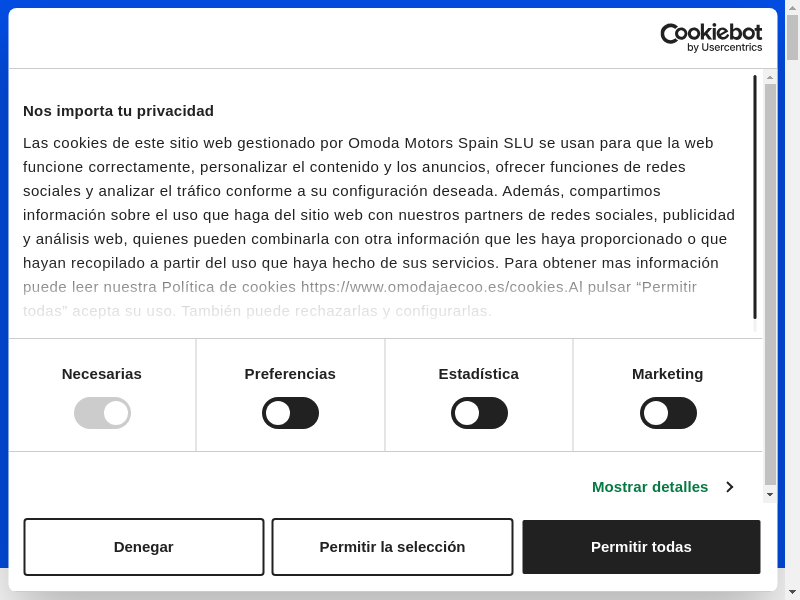Click the chevron arrow beside Mostrar detalles
The image size is (800, 600).
point(730,487)
